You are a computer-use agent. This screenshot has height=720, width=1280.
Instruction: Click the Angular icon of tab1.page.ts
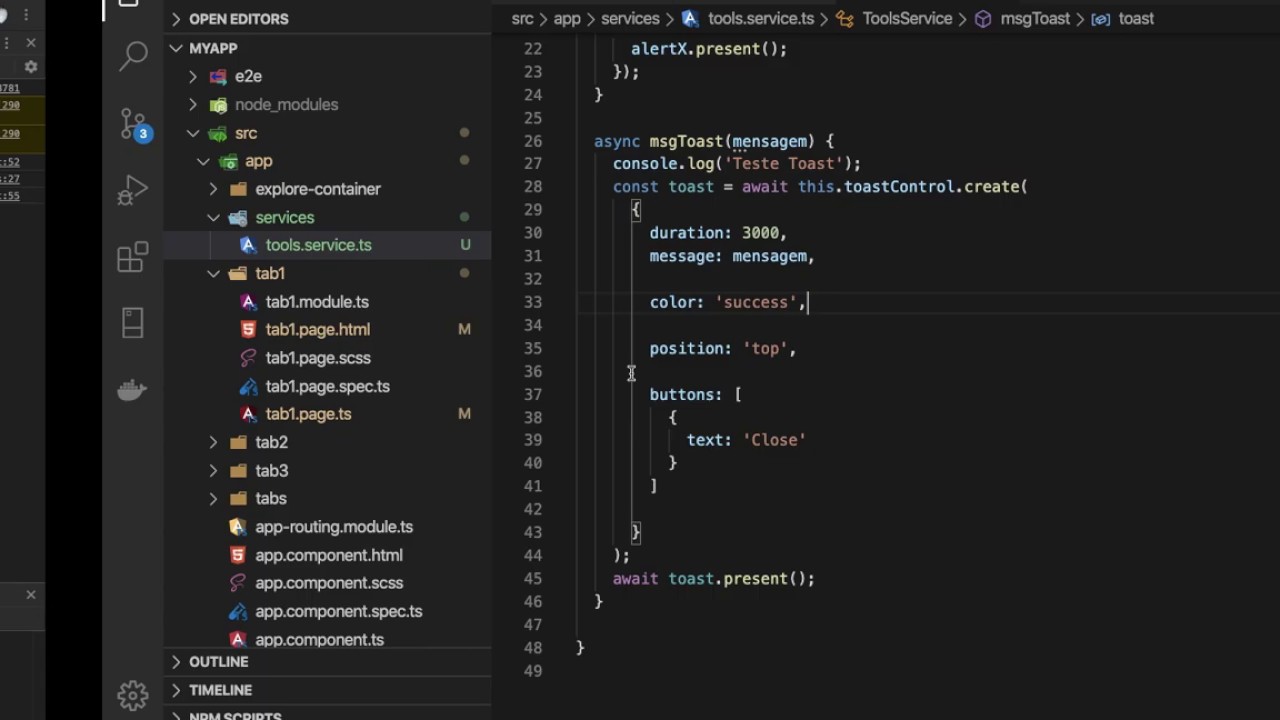point(248,414)
